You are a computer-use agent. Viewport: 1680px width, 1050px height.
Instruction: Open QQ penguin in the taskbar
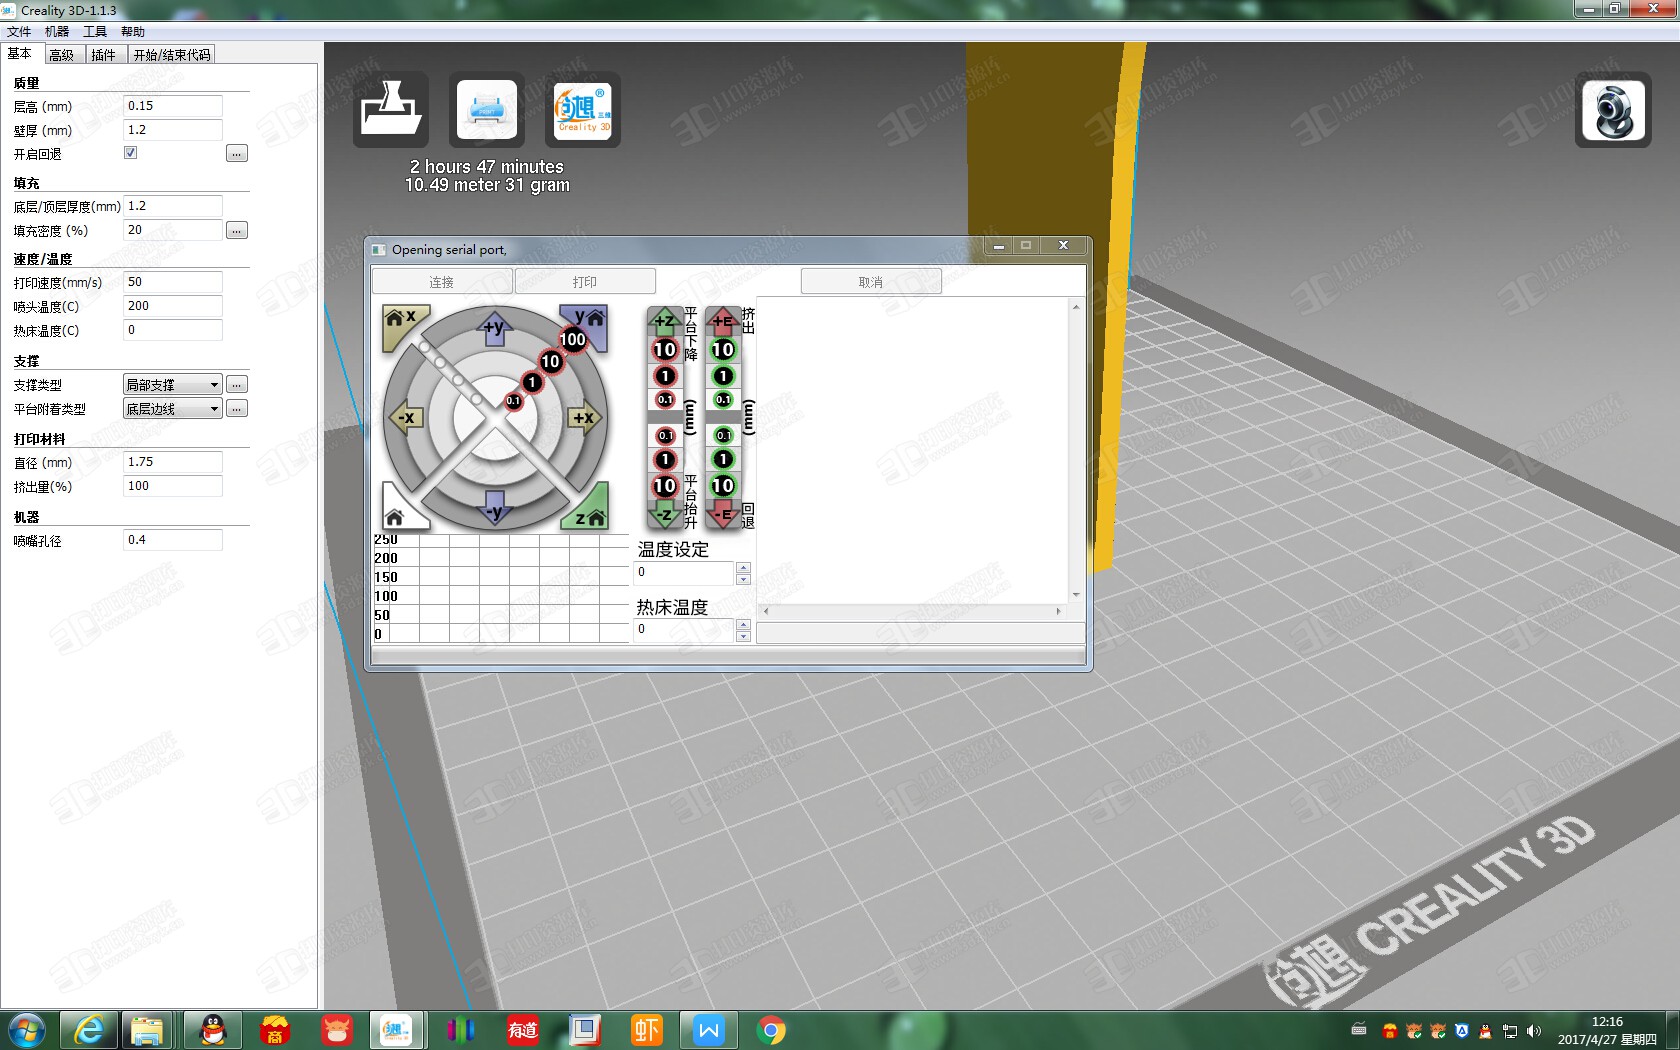213,1030
